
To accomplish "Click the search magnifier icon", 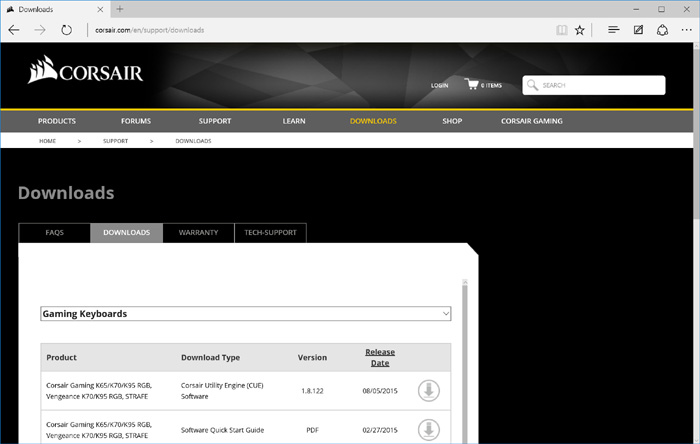I will tap(532, 85).
